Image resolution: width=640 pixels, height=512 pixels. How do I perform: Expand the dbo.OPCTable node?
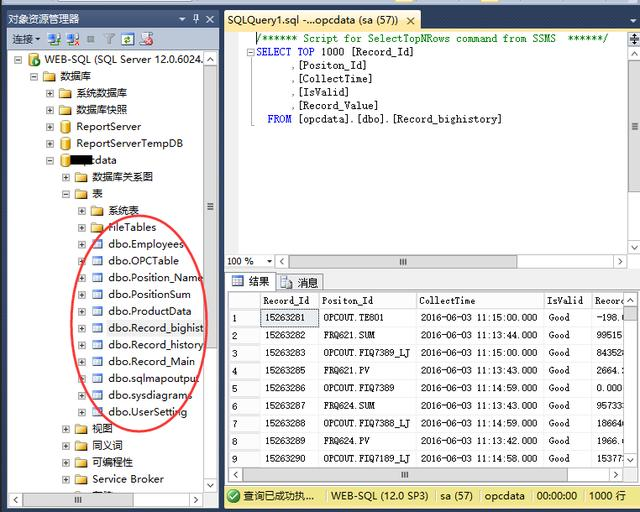click(82, 261)
